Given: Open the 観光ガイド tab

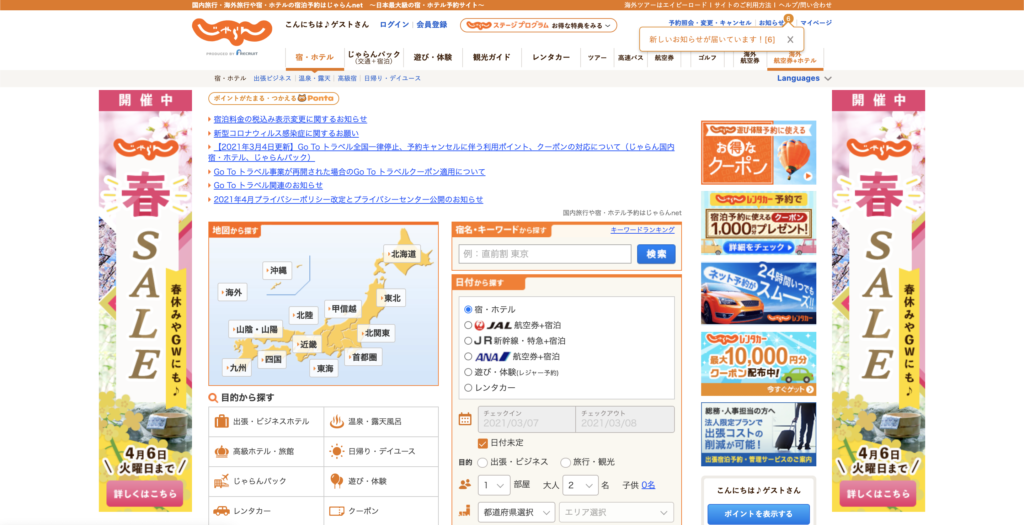Looking at the screenshot, I should 492,57.
